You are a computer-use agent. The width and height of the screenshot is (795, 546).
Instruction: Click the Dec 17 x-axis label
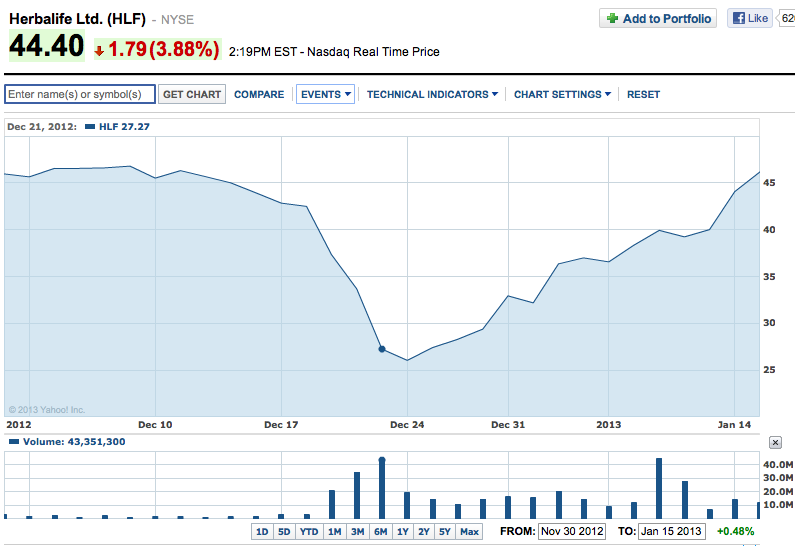281,425
